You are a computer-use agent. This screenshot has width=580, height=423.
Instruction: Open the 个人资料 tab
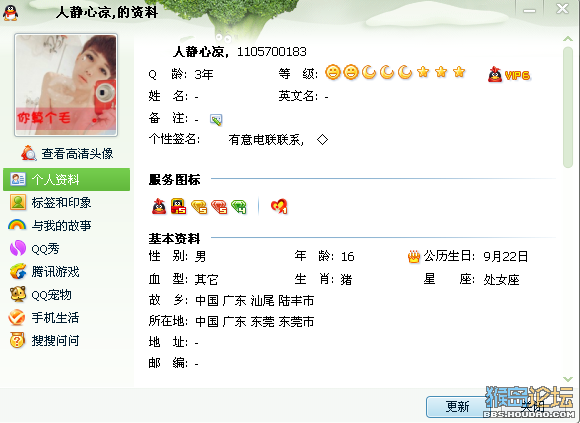click(x=67, y=180)
